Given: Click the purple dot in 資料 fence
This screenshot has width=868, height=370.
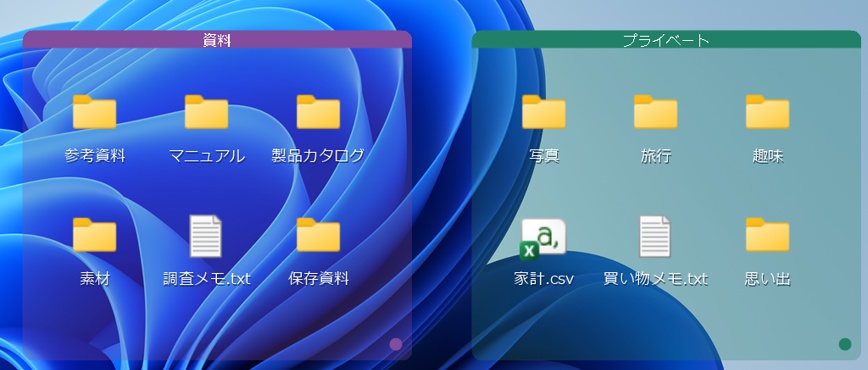Looking at the screenshot, I should (396, 345).
